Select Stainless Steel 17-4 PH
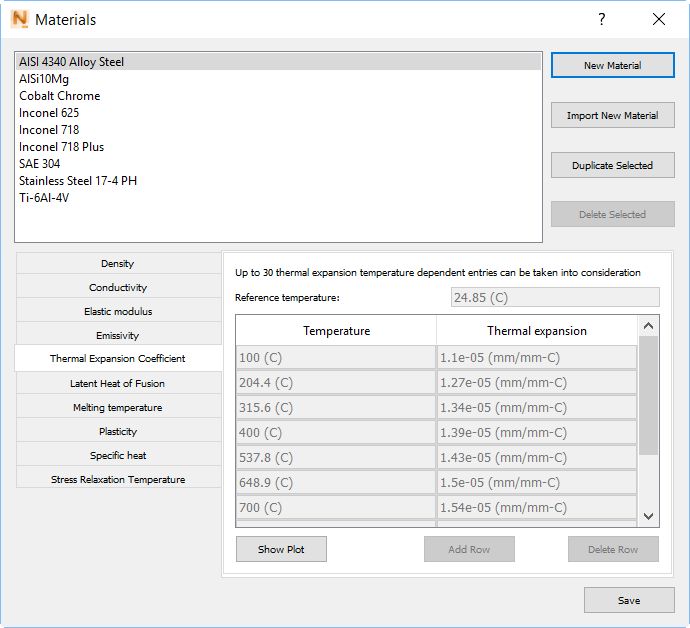Image resolution: width=690 pixels, height=628 pixels. (278, 181)
